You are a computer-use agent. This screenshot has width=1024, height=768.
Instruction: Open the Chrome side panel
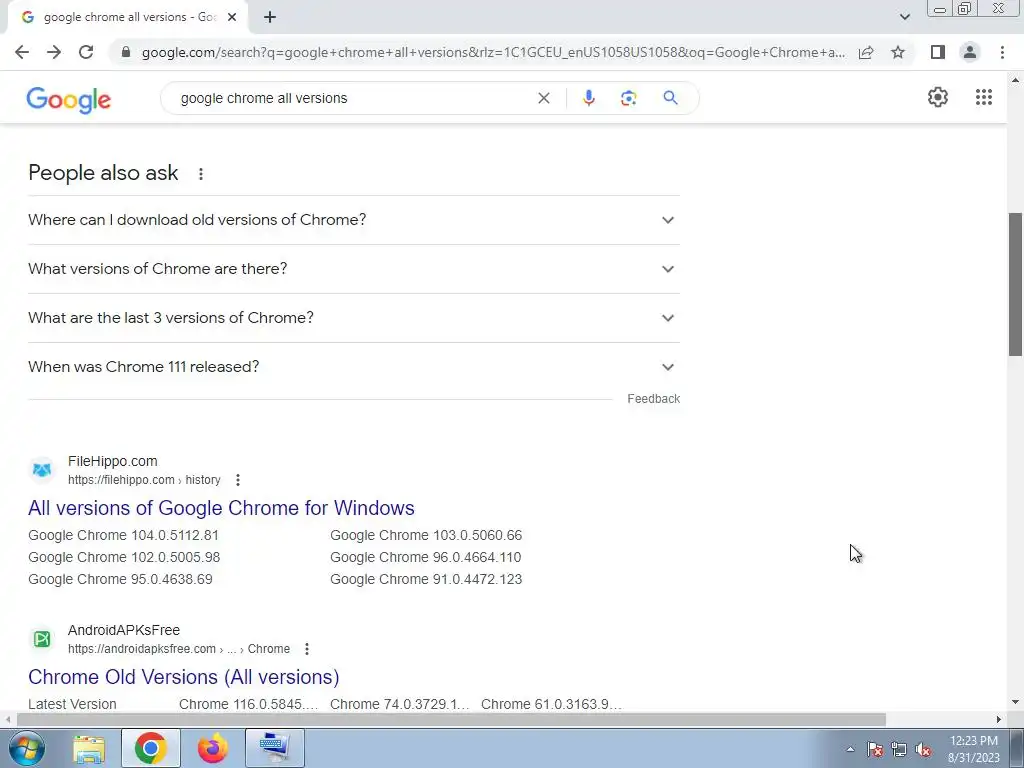point(937,52)
